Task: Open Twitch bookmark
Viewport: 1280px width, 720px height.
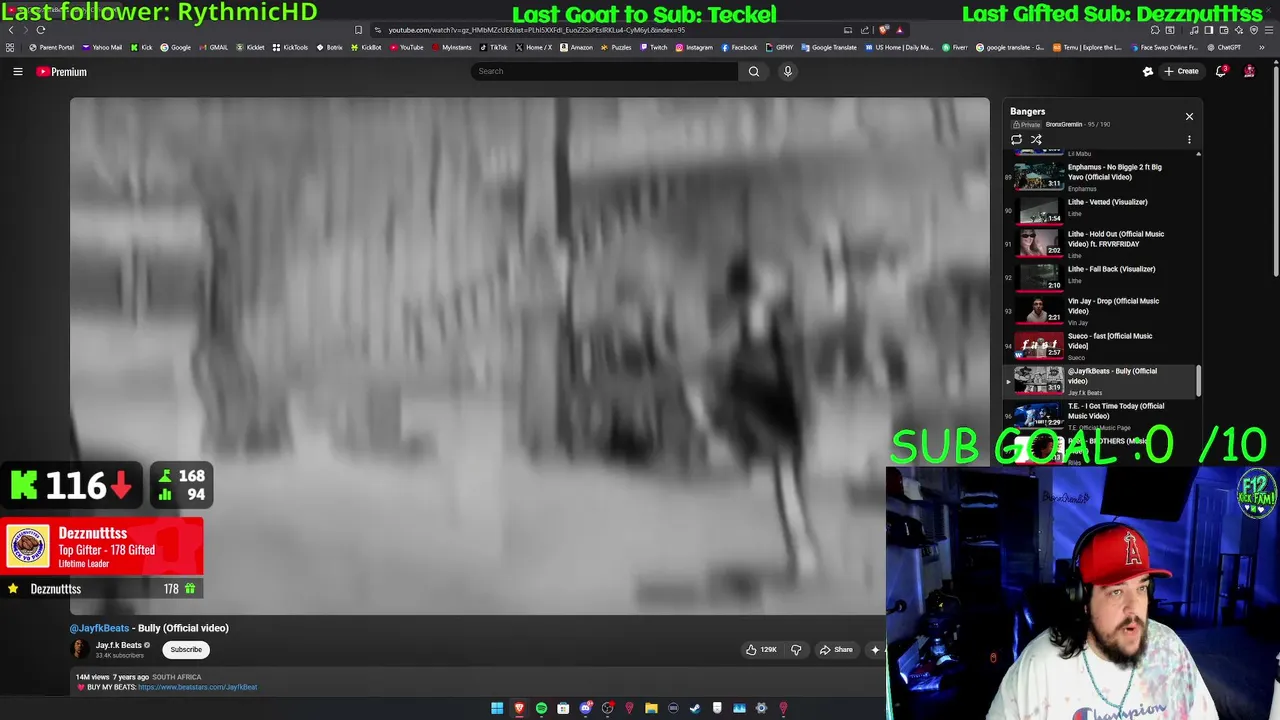Action: [x=654, y=47]
